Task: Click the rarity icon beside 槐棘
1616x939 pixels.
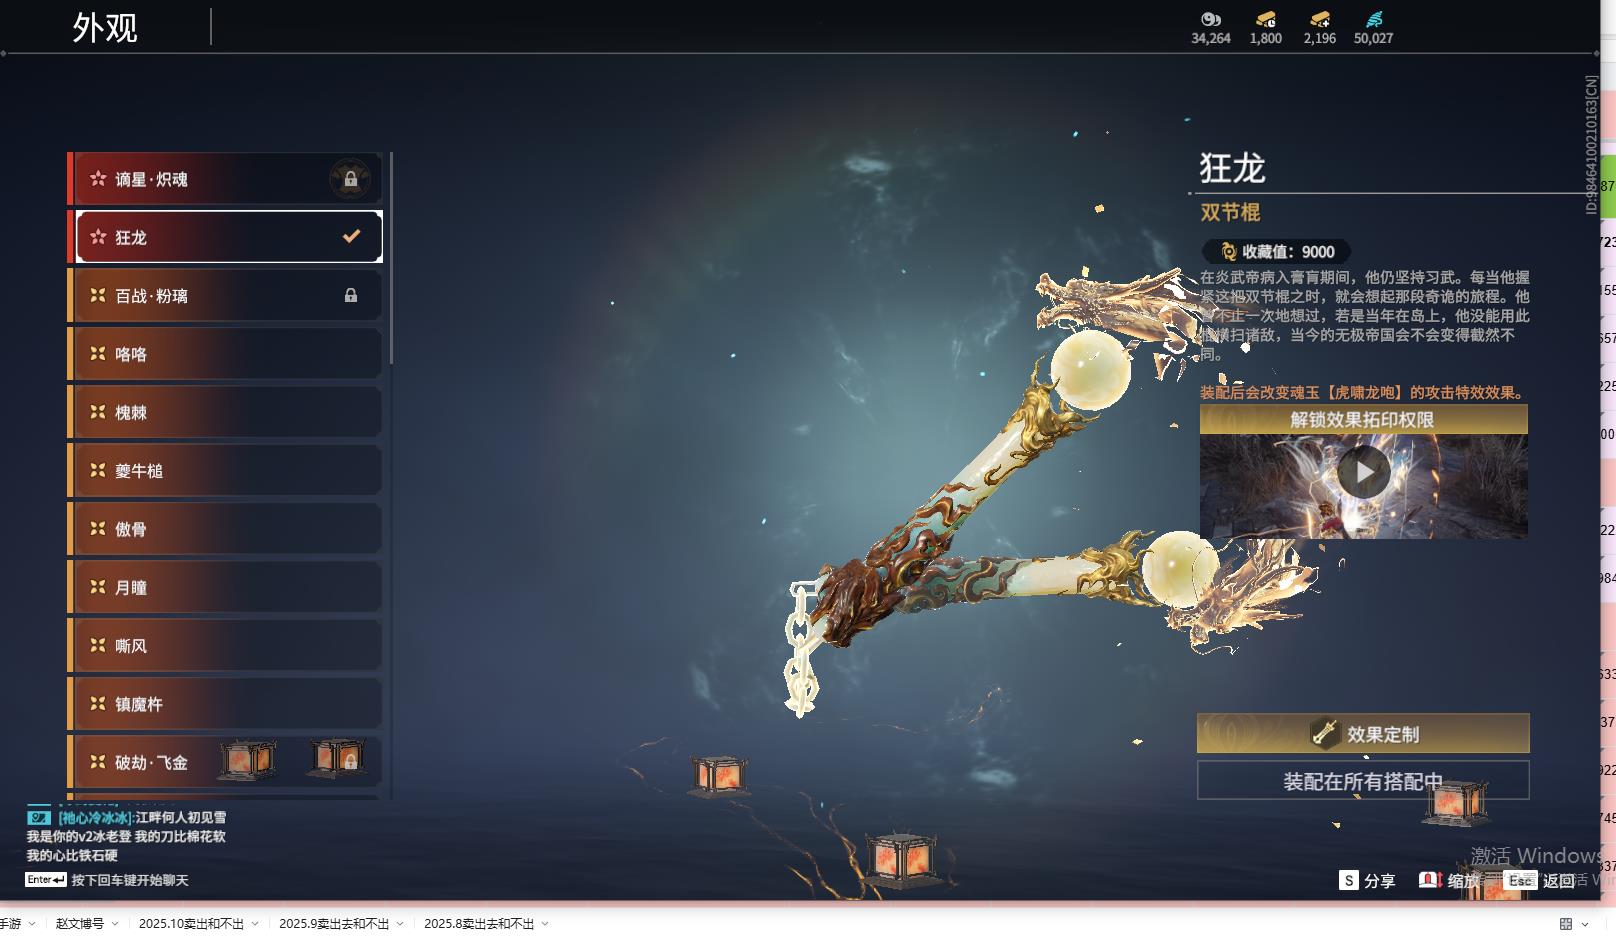Action: pyautogui.click(x=98, y=411)
